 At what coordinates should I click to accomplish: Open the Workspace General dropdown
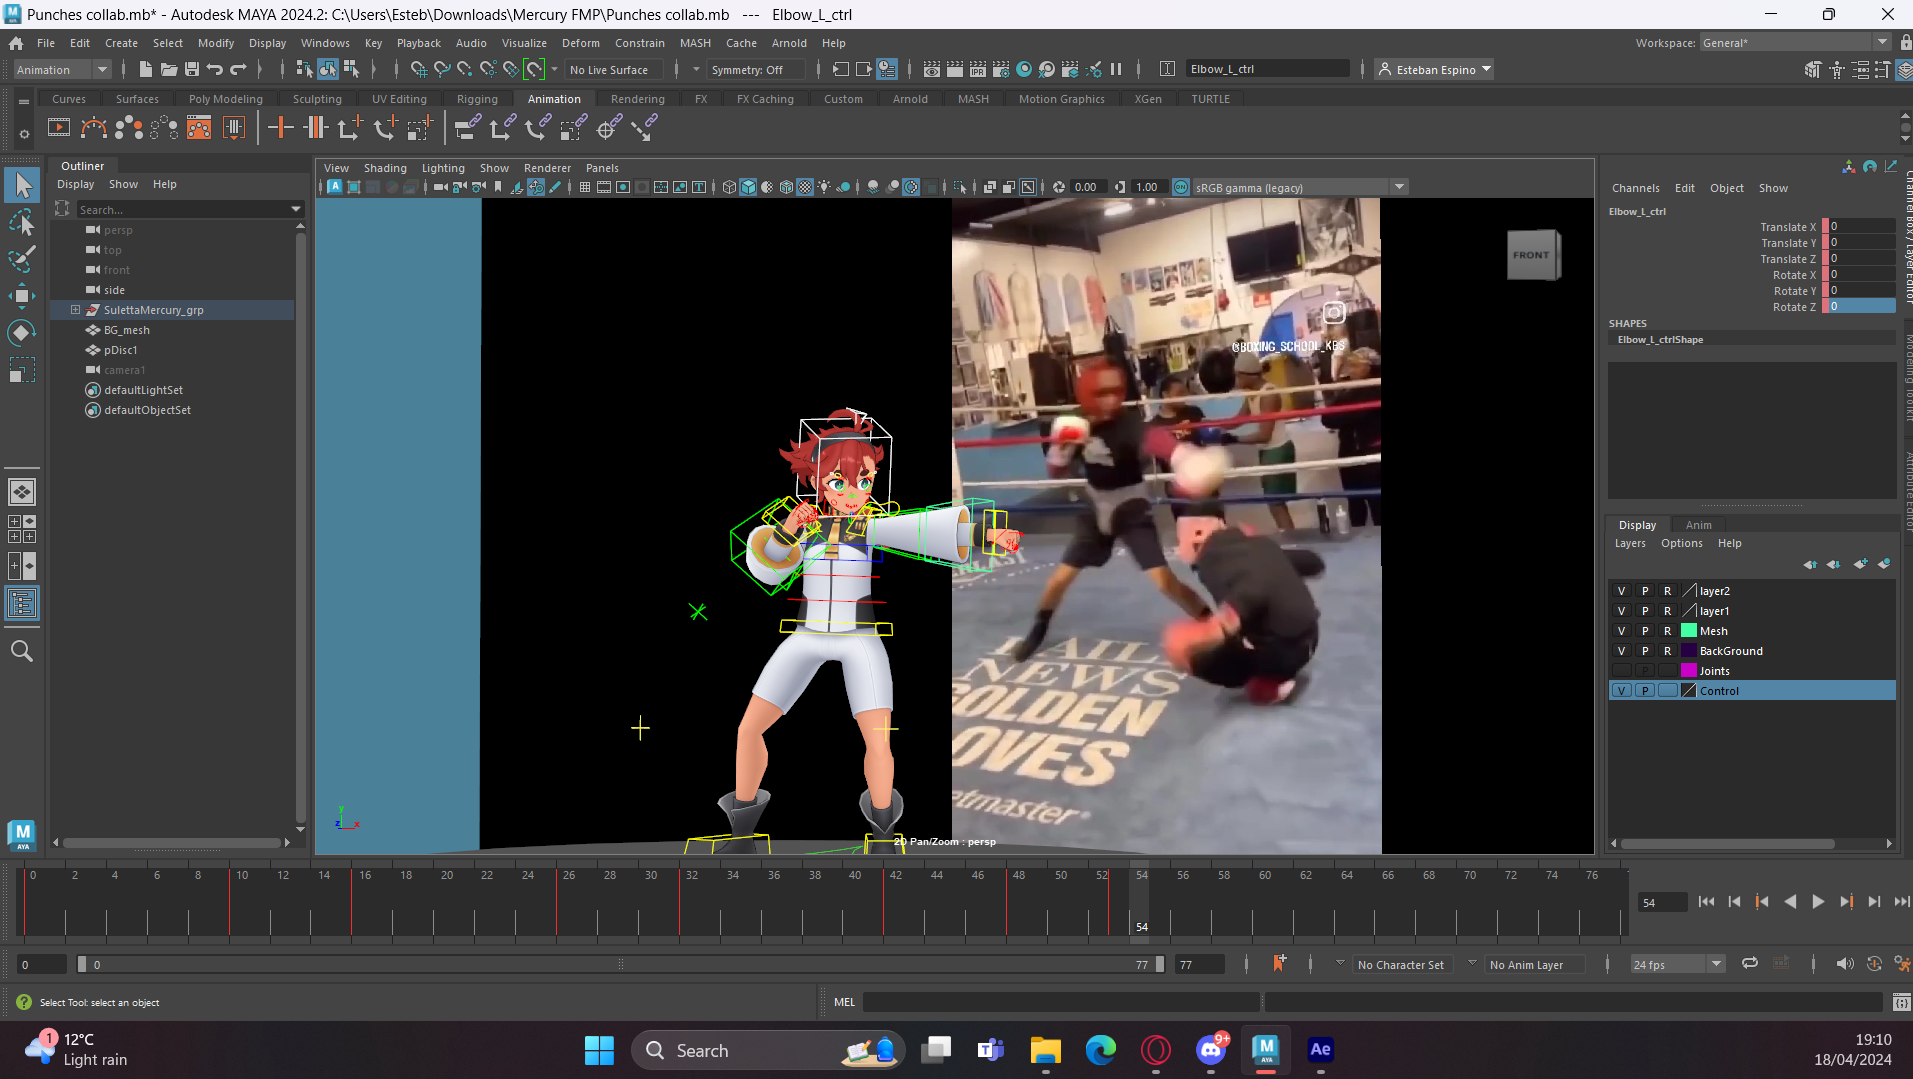click(1794, 43)
